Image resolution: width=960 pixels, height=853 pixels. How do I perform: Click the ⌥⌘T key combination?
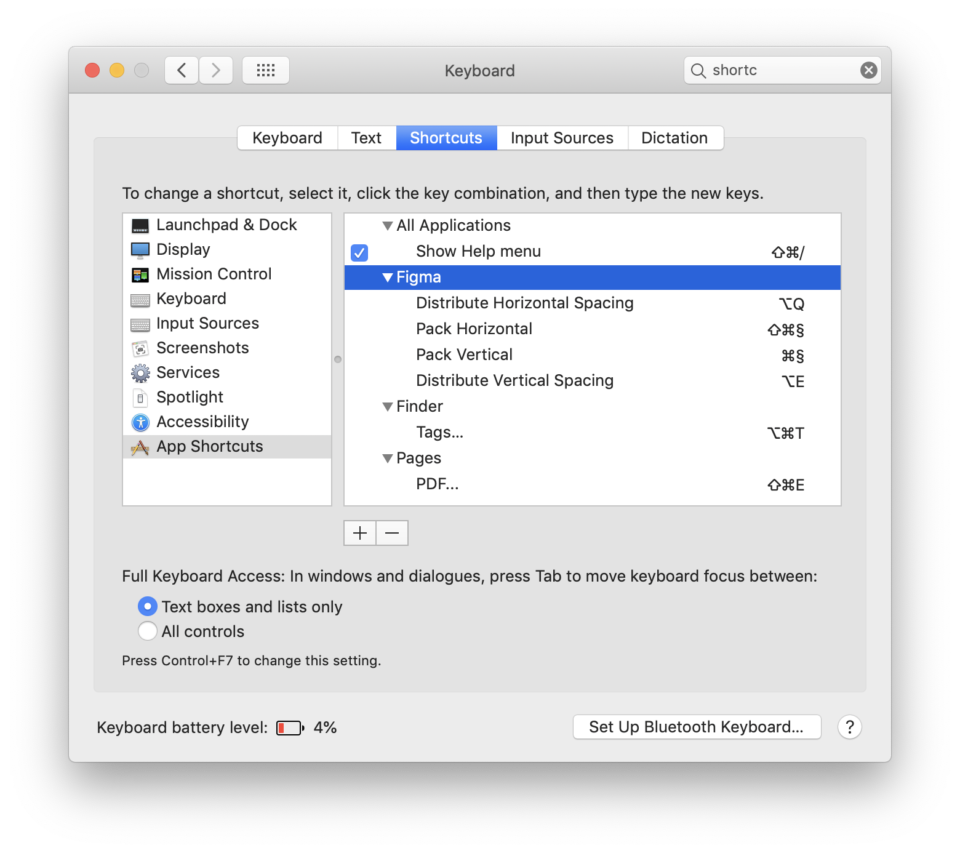click(786, 434)
